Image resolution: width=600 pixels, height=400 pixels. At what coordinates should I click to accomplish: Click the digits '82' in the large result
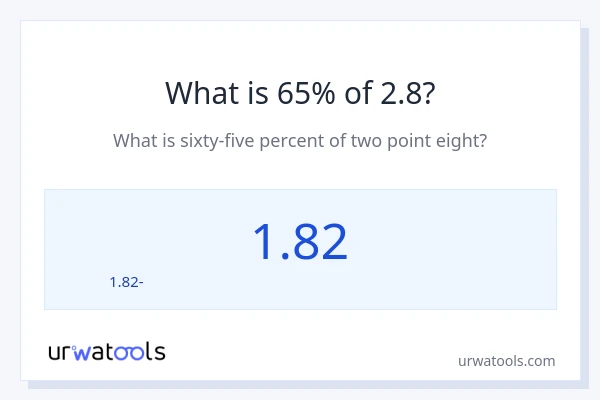click(x=321, y=242)
